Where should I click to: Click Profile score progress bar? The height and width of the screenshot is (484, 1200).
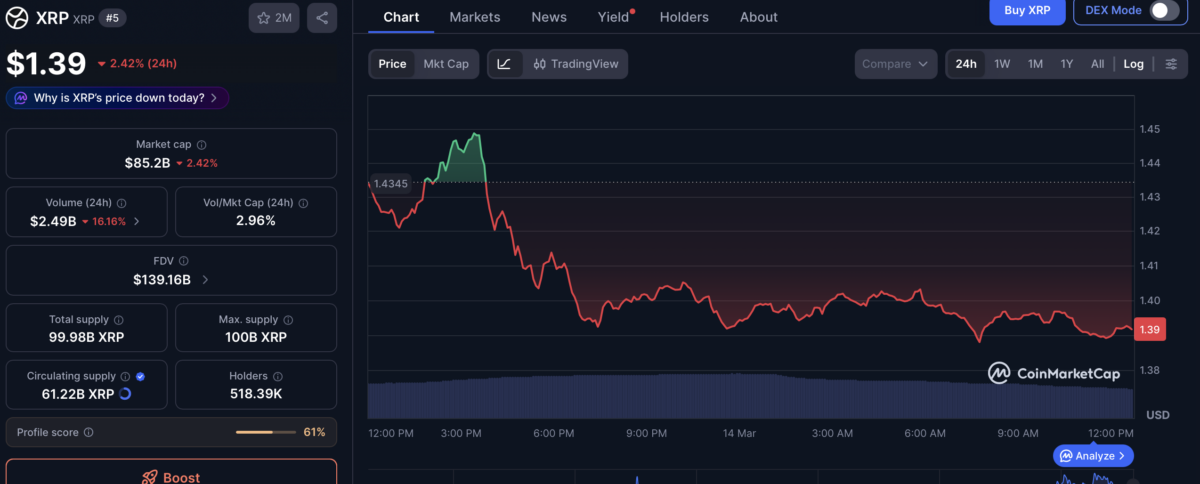(268, 432)
